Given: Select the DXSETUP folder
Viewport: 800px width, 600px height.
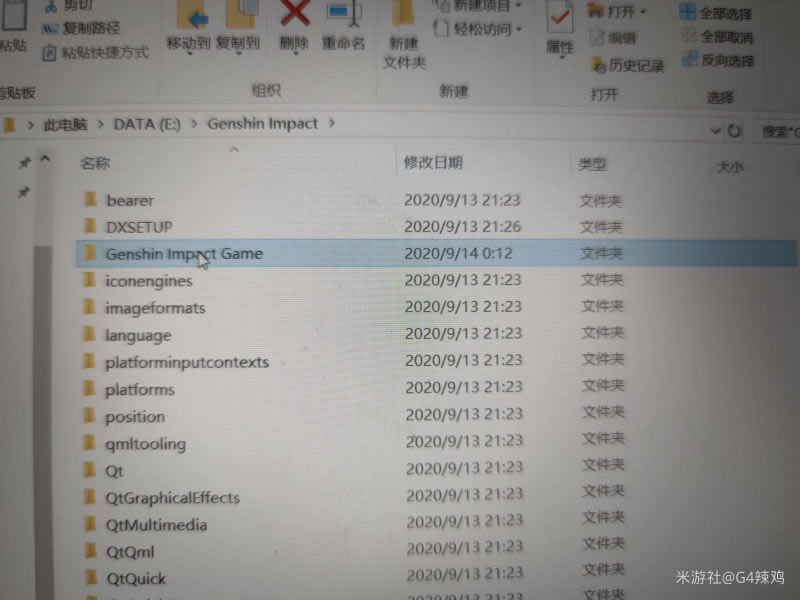Looking at the screenshot, I should 139,227.
